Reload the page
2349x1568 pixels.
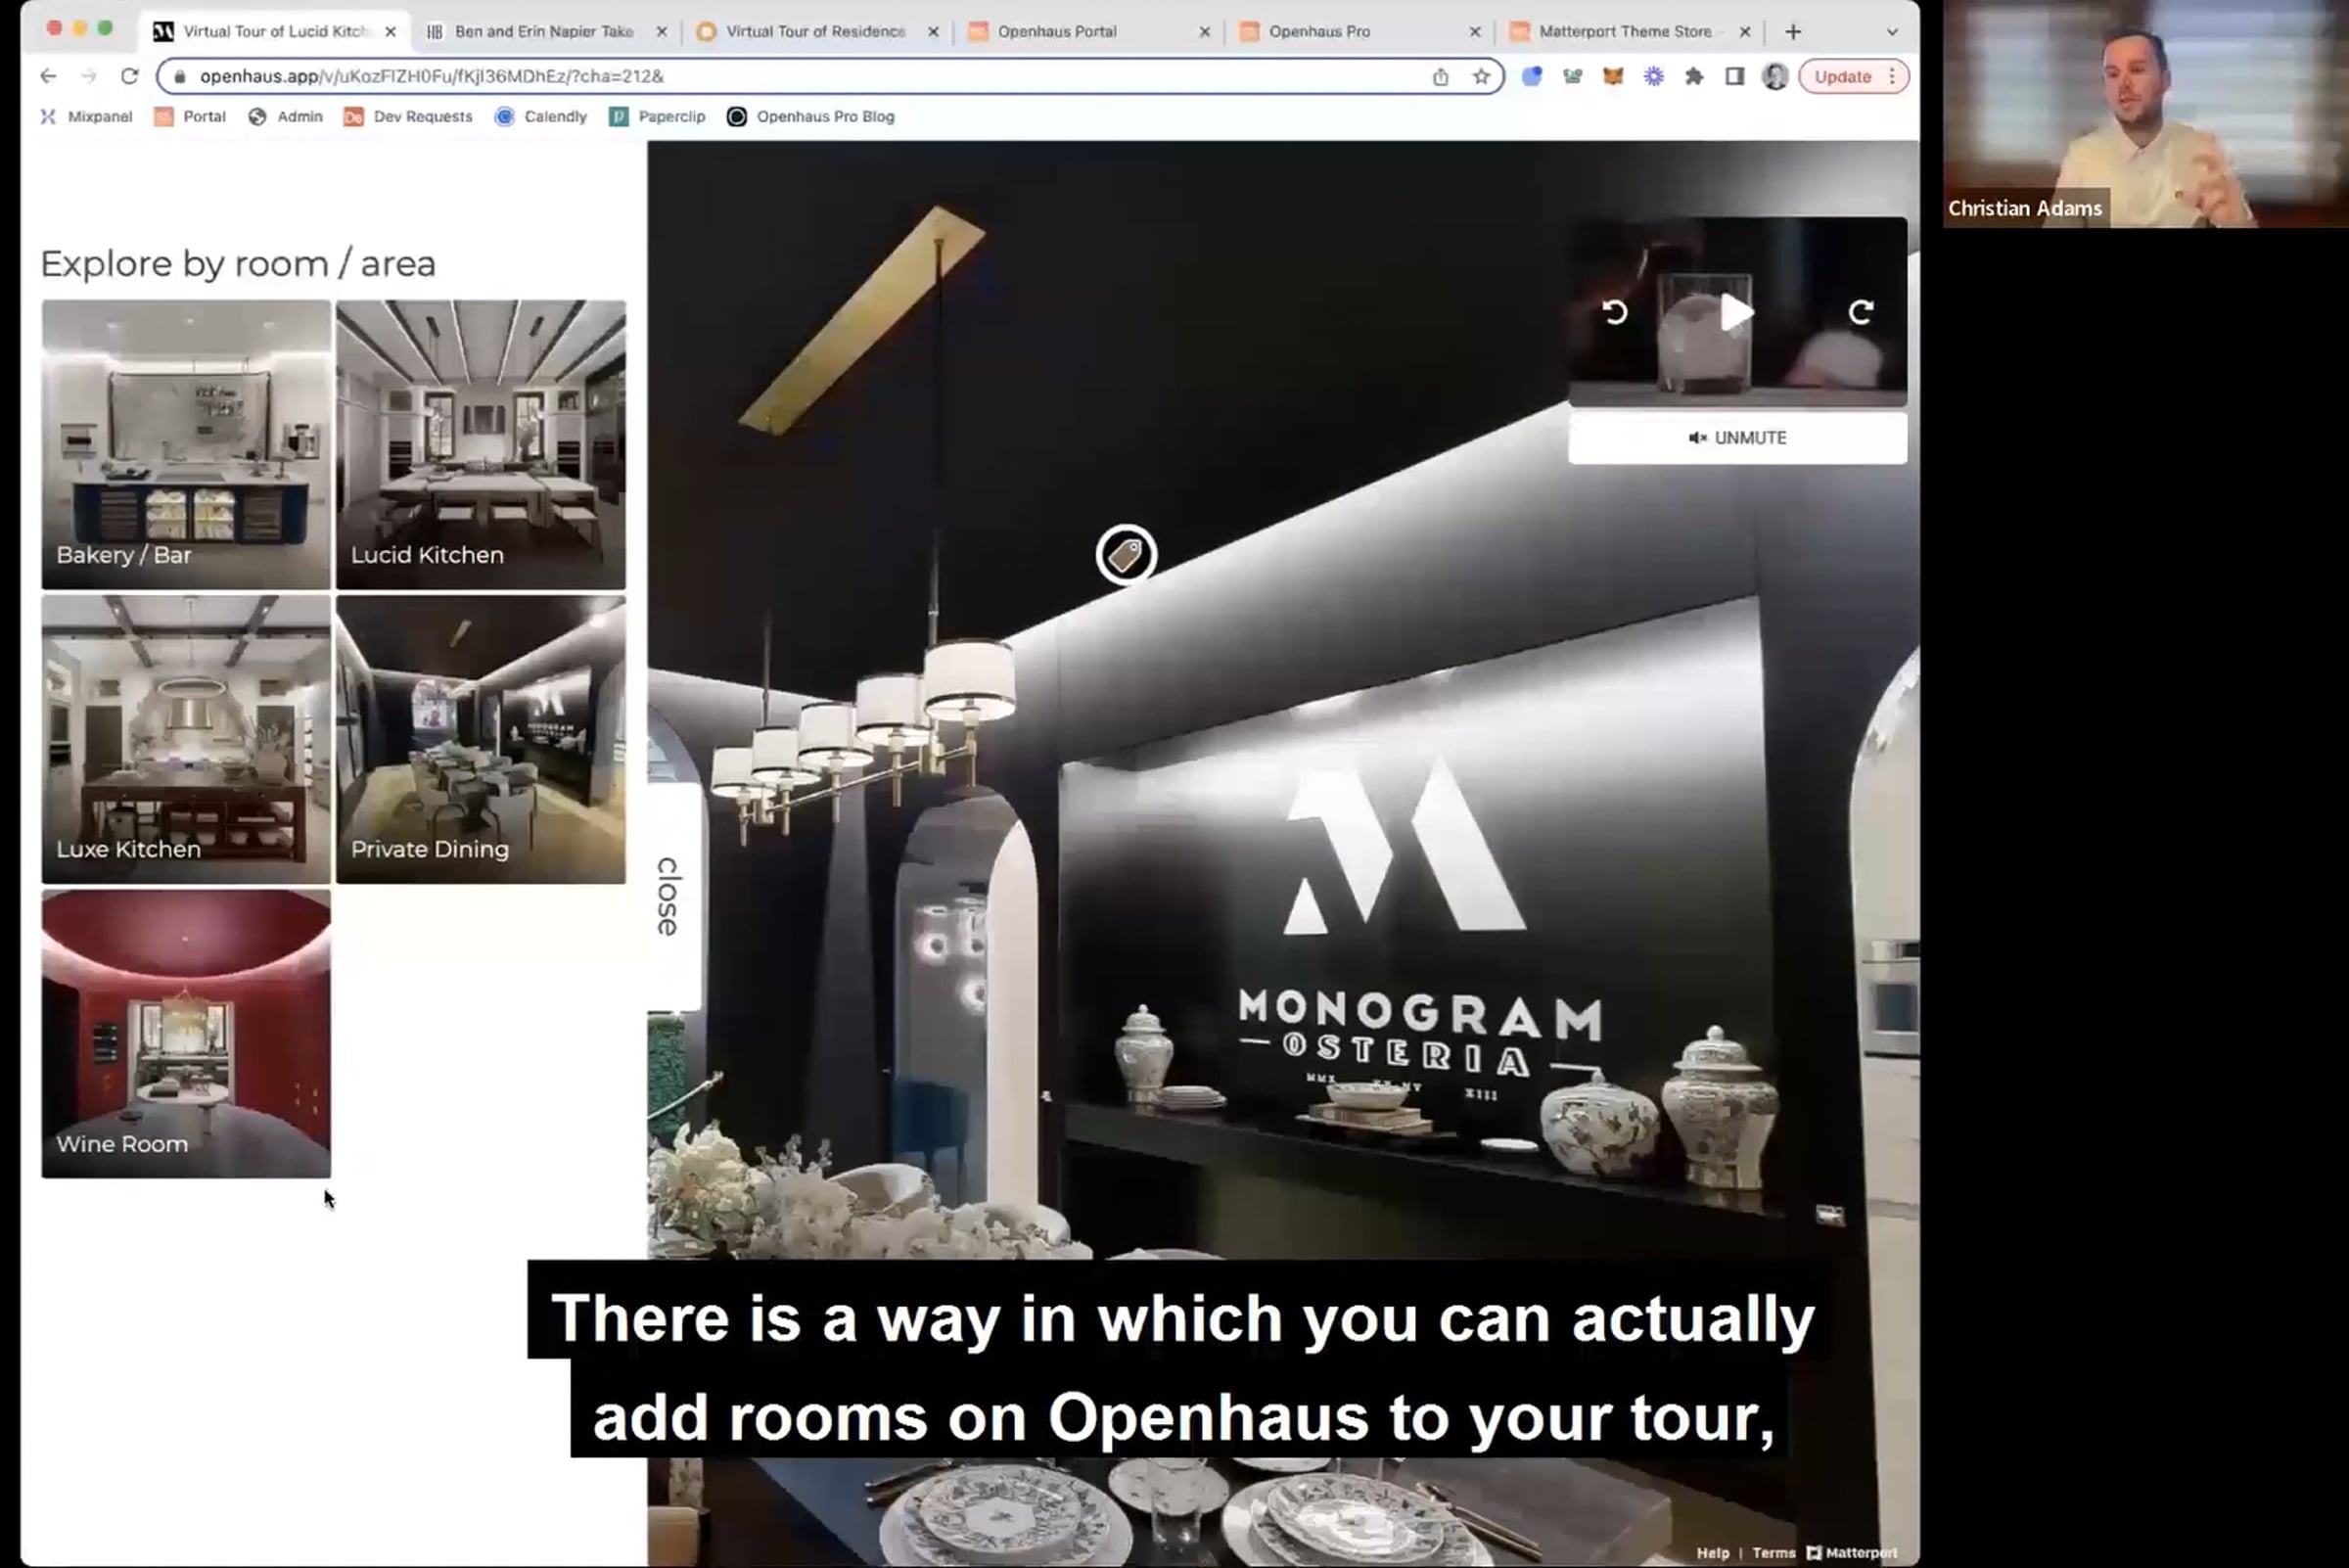pyautogui.click(x=129, y=77)
